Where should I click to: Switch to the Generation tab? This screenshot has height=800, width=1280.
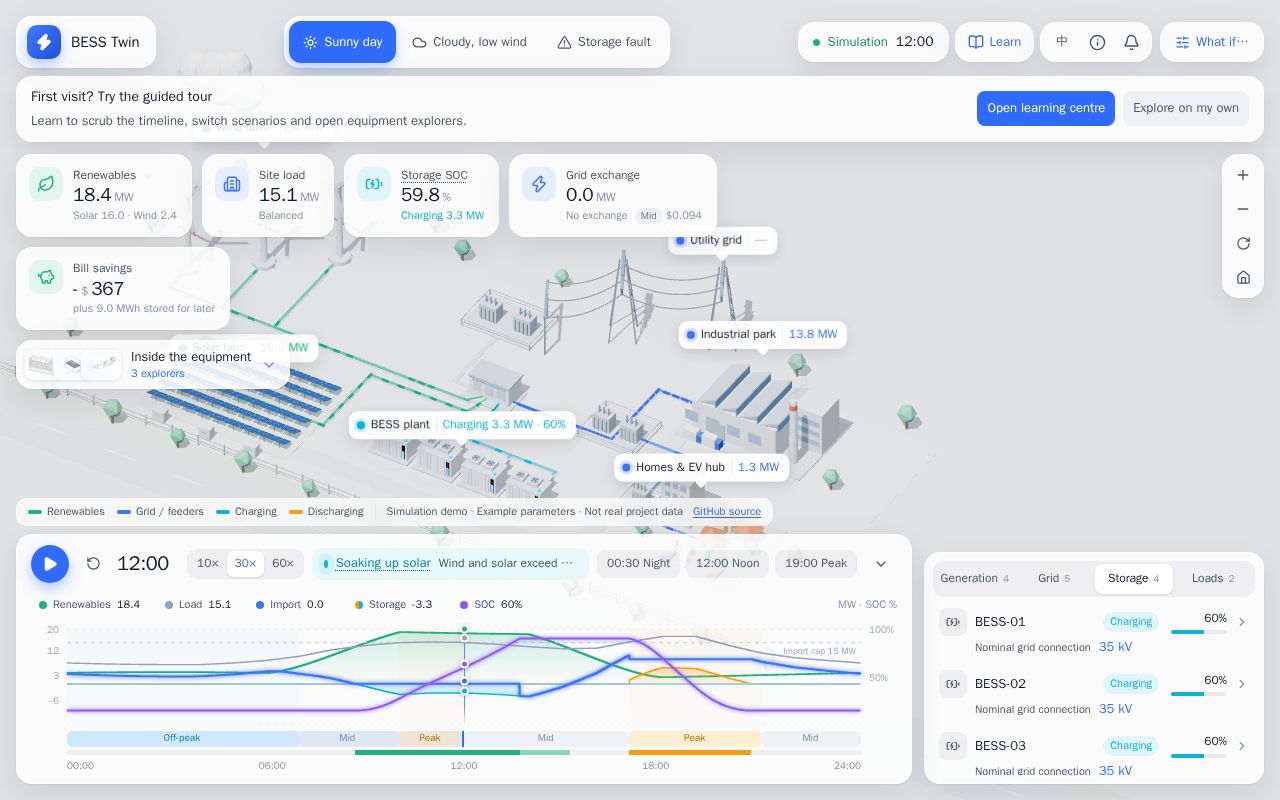[x=975, y=579]
